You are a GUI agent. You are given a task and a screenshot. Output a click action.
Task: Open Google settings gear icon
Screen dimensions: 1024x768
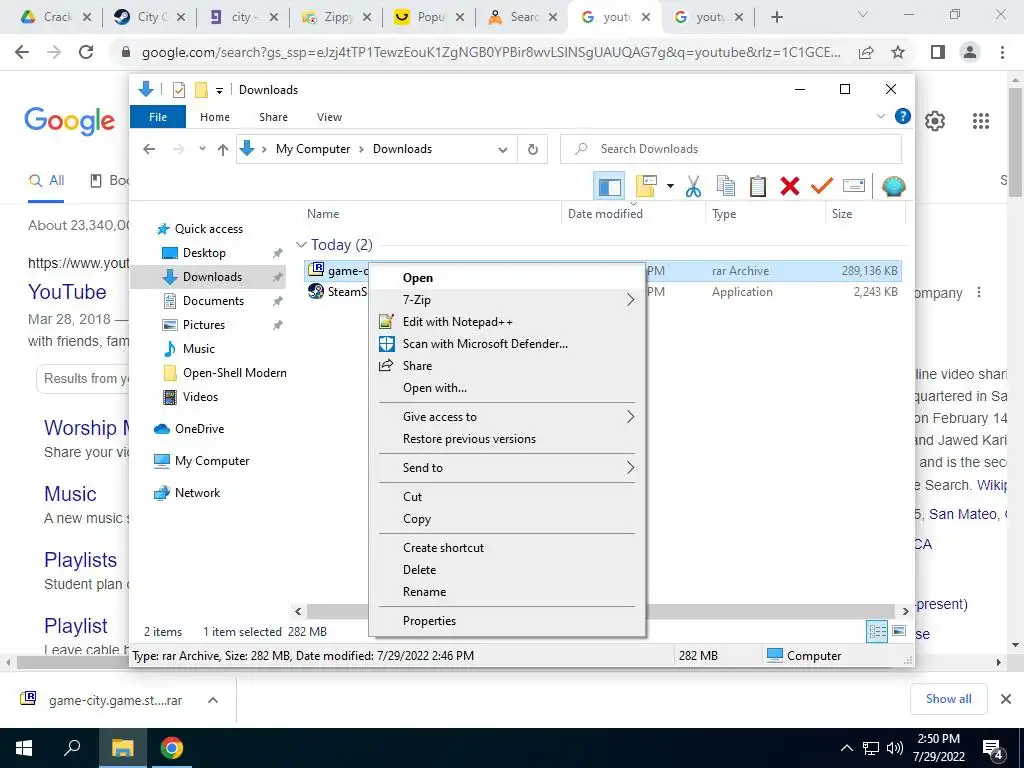[935, 121]
